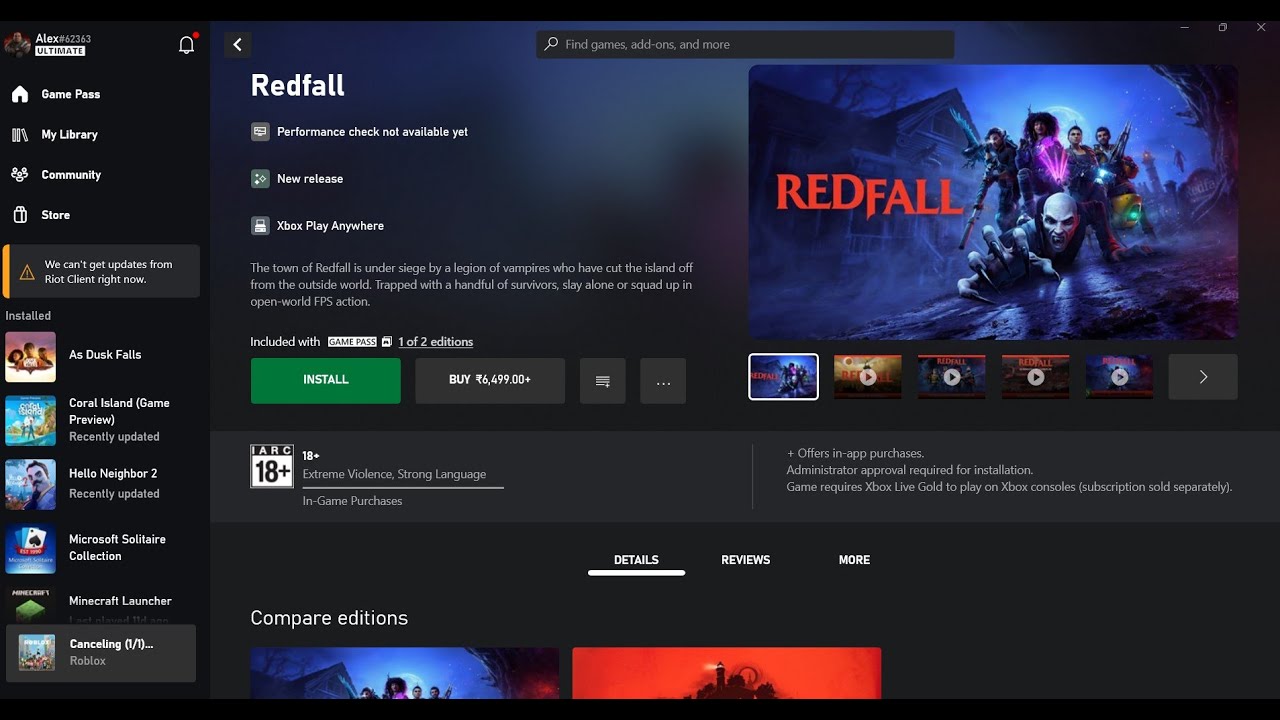Click the Hello Neighbor 2 game cover
Screen dimensions: 1280x720
(30, 484)
